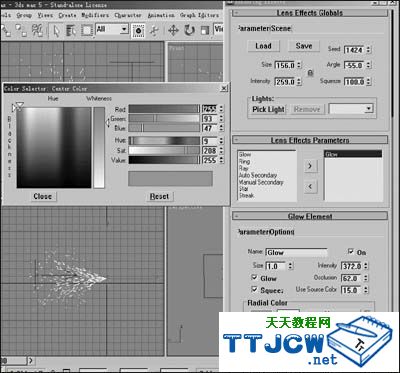Activate the Select and Rotate tool
The height and width of the screenshot is (373, 400).
(x=189, y=31)
